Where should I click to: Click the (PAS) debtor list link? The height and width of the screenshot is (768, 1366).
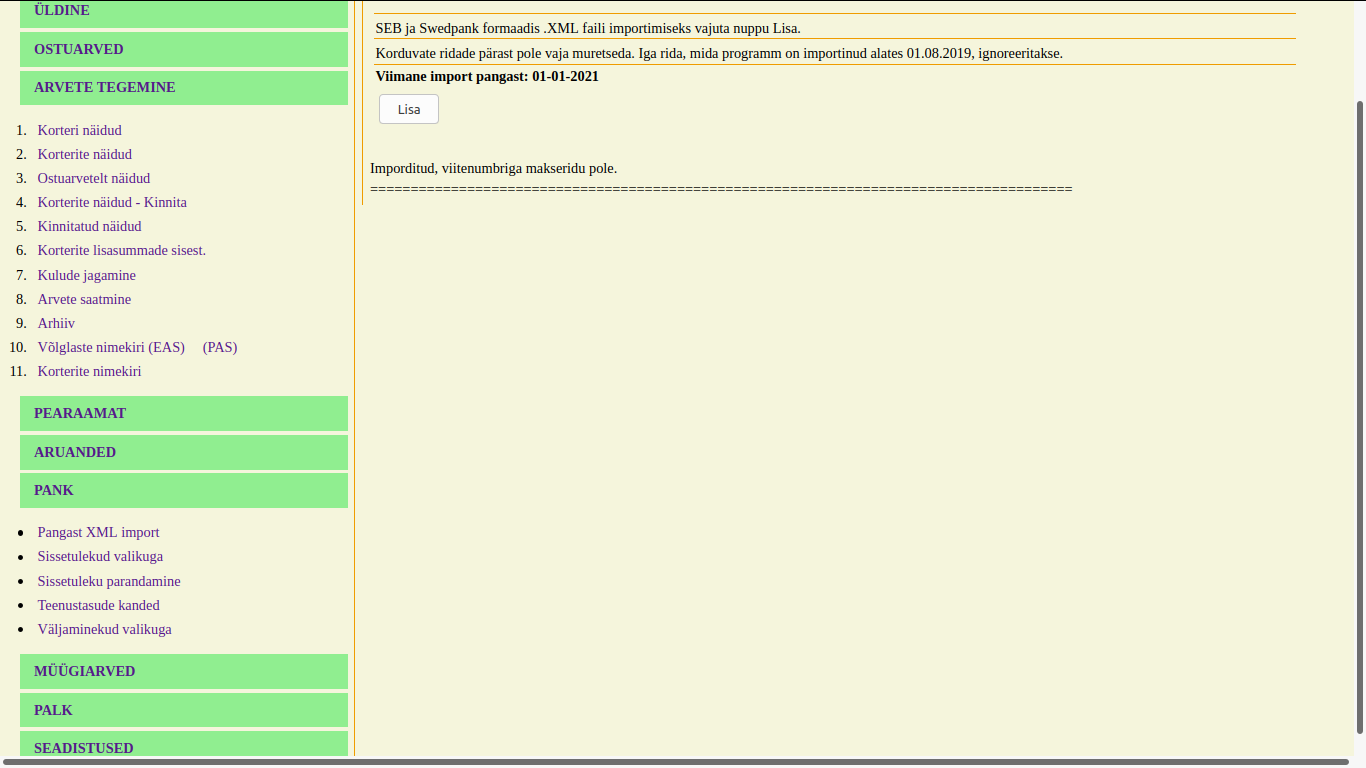tap(220, 347)
